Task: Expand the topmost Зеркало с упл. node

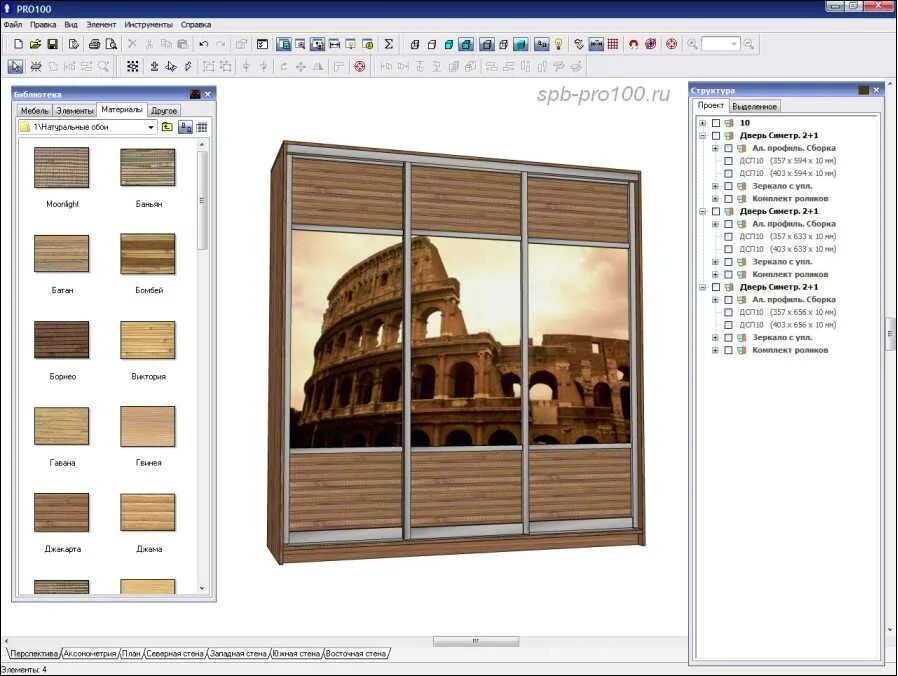Action: point(715,186)
